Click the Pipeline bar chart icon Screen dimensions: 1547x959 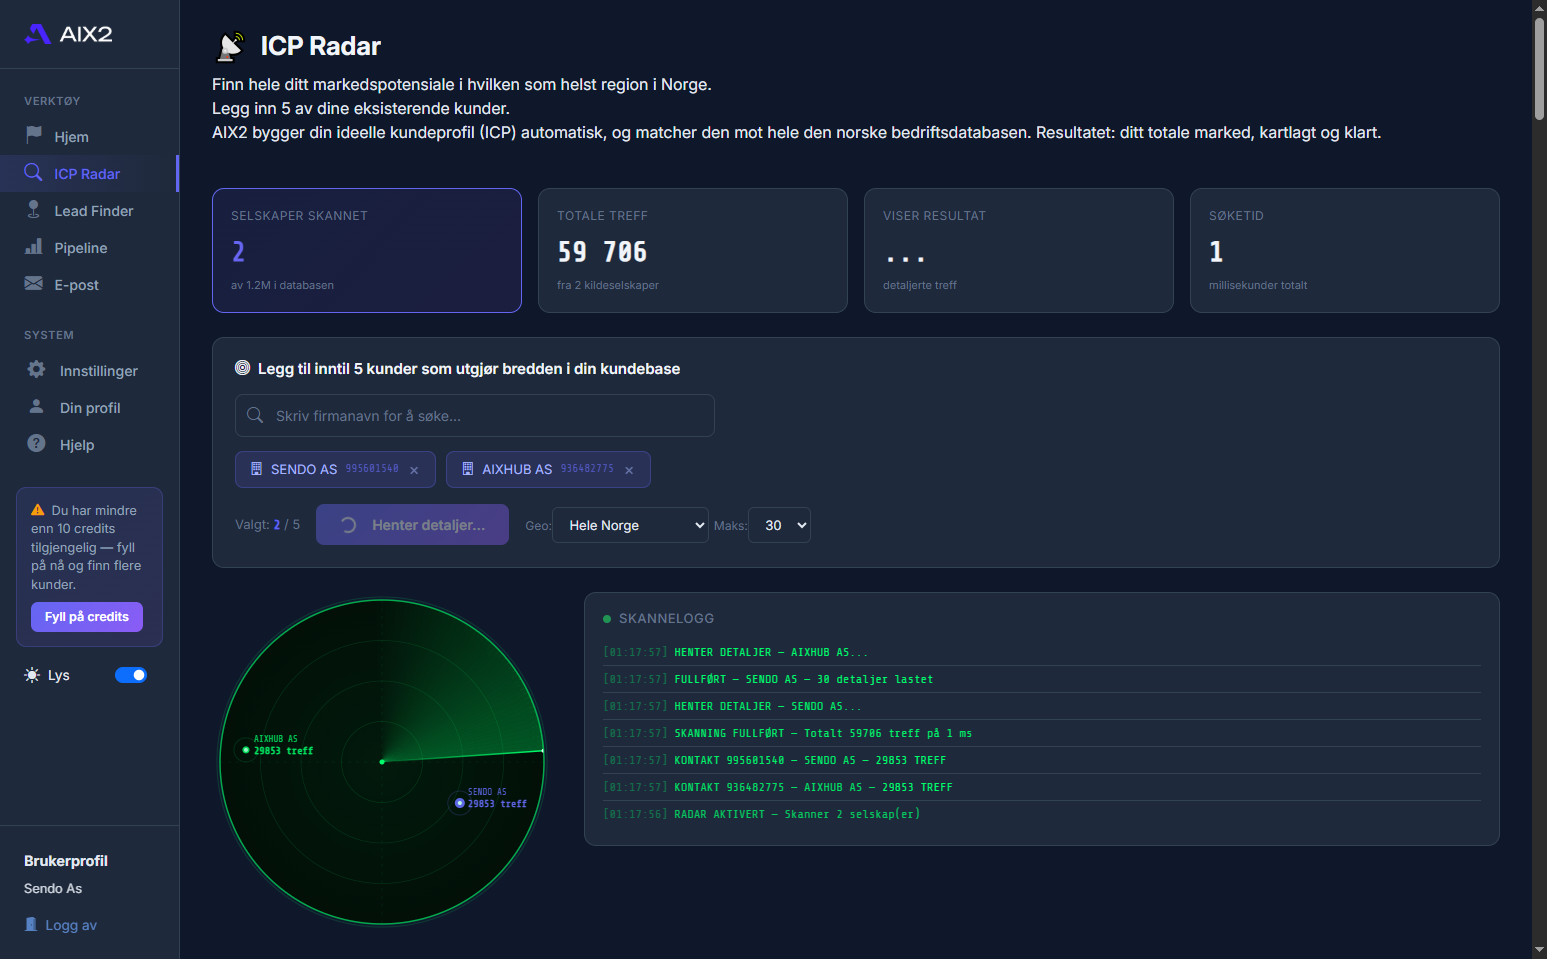click(33, 247)
